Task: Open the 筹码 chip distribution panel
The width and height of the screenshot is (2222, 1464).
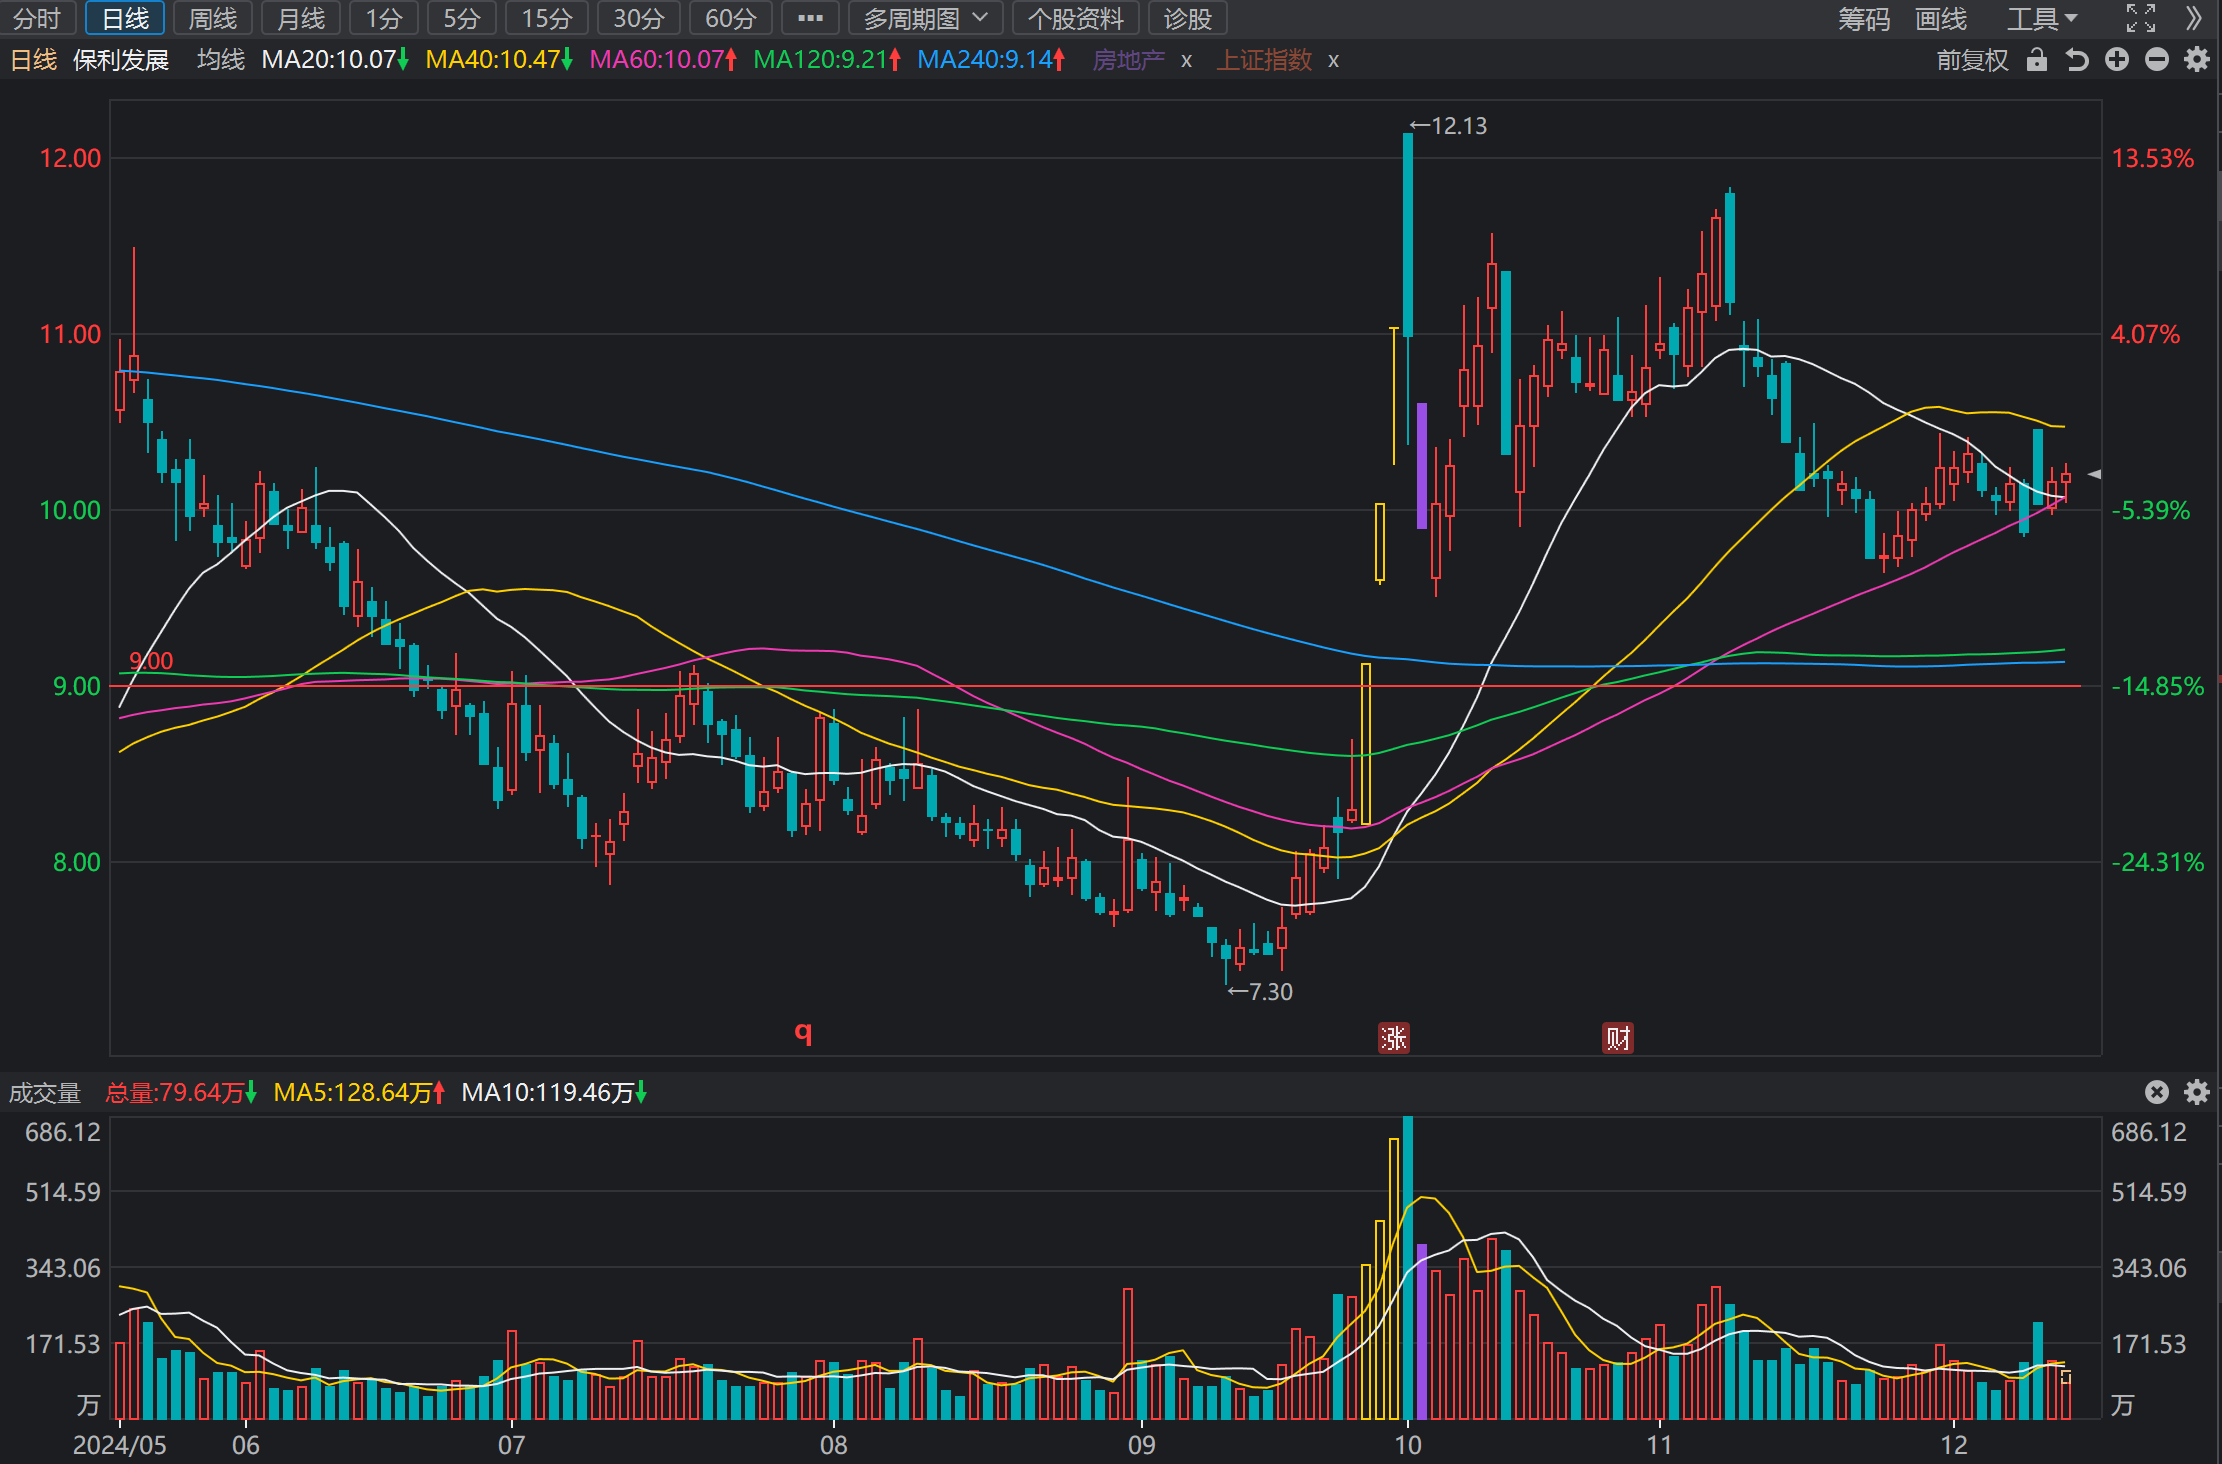Action: click(1864, 18)
